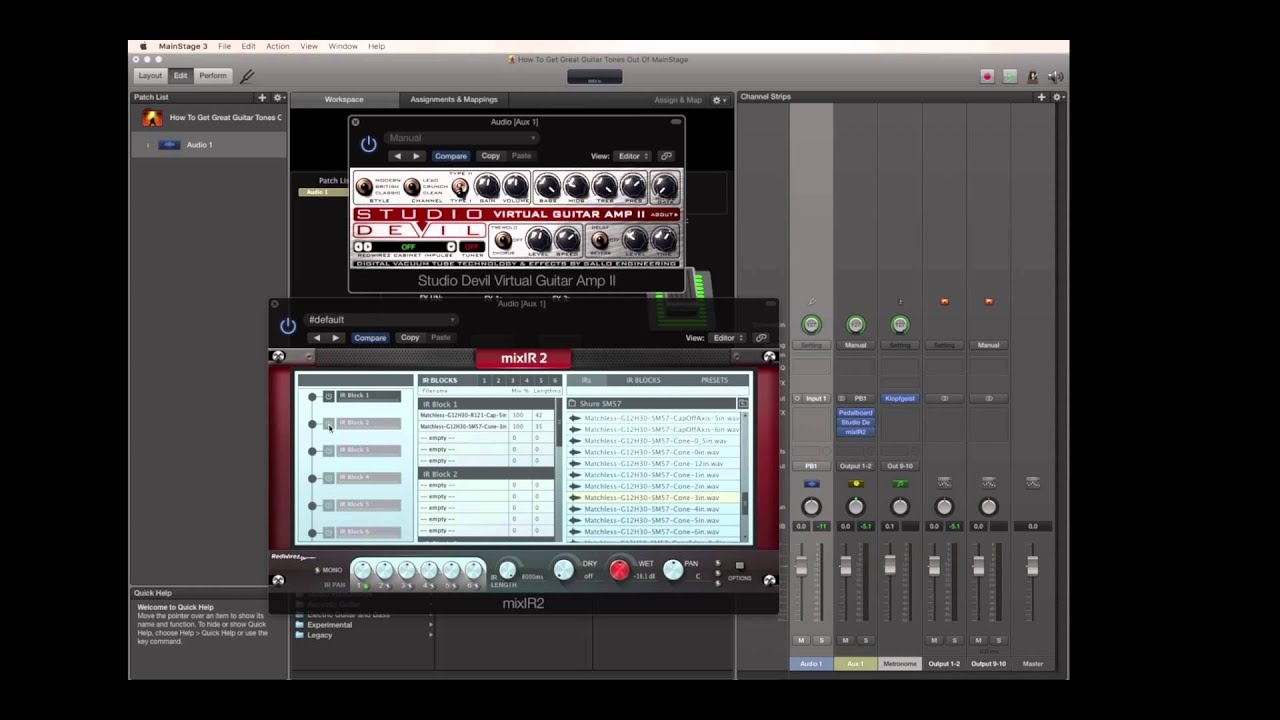Click the master volume speaker icon
The height and width of the screenshot is (720, 1280).
point(1056,76)
